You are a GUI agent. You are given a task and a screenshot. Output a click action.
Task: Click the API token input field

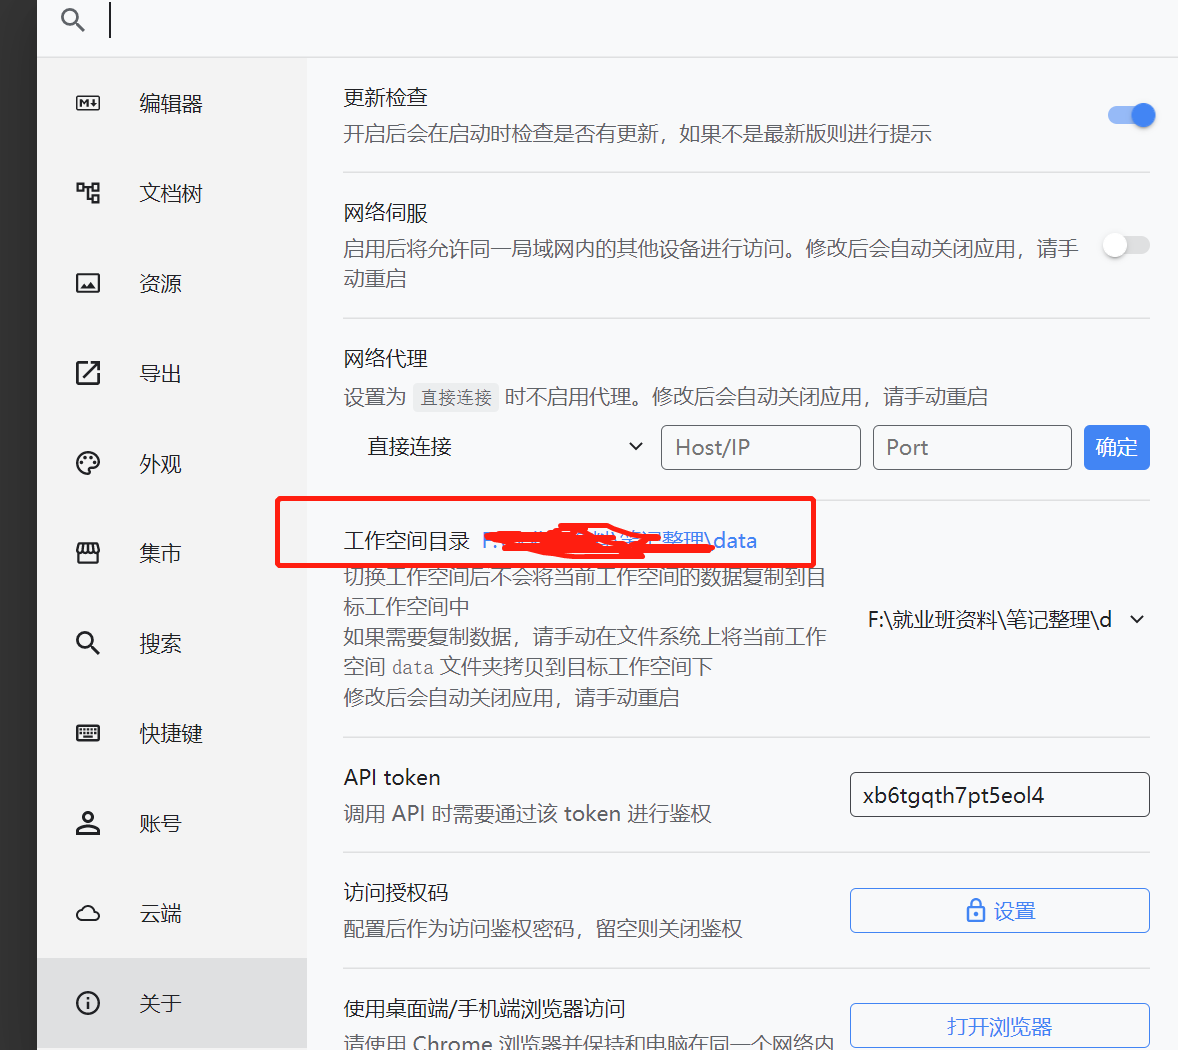coord(999,795)
